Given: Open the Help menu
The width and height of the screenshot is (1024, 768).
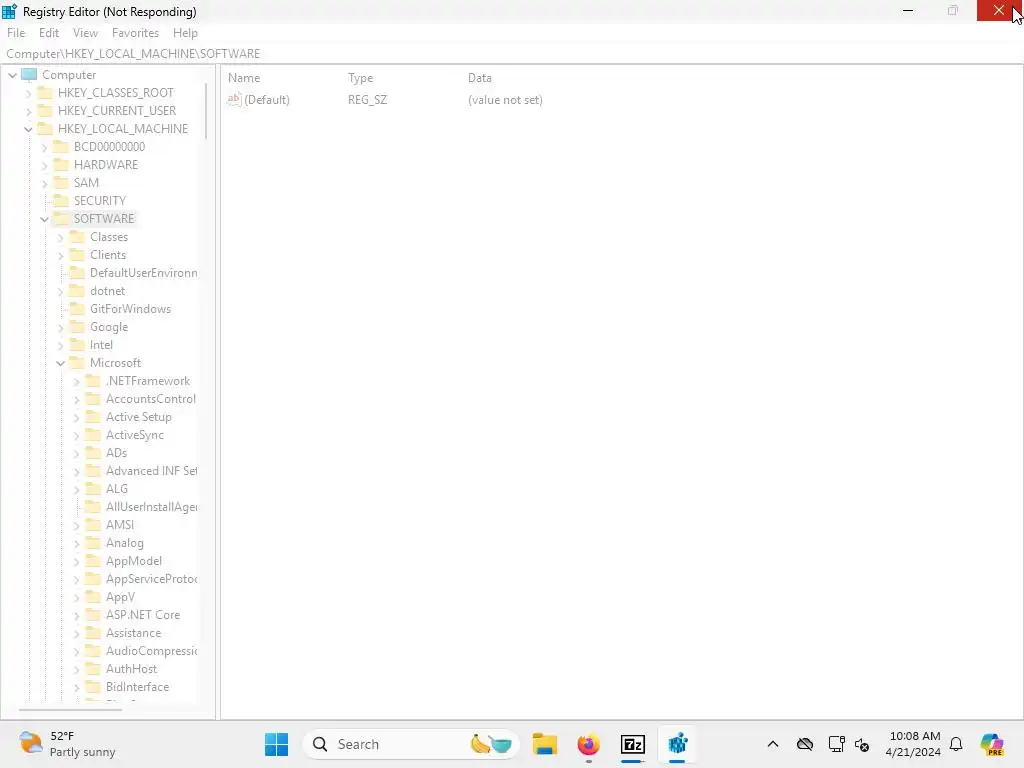Looking at the screenshot, I should 185,33.
